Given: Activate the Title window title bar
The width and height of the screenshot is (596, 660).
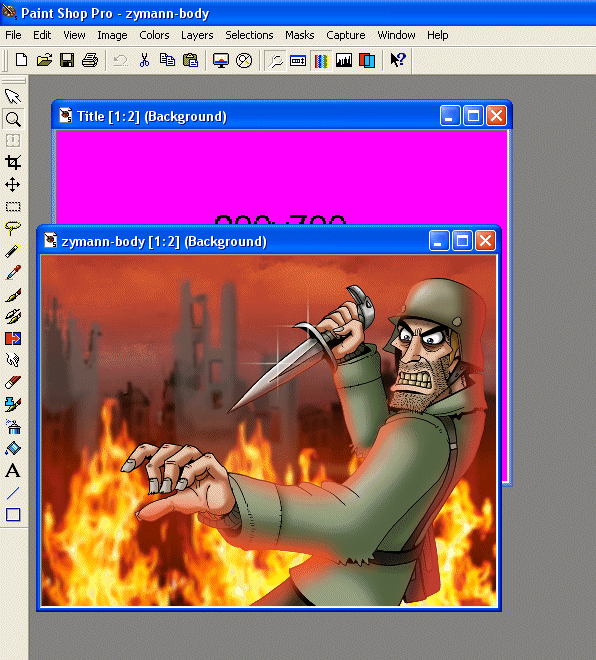Looking at the screenshot, I should click(x=282, y=116).
